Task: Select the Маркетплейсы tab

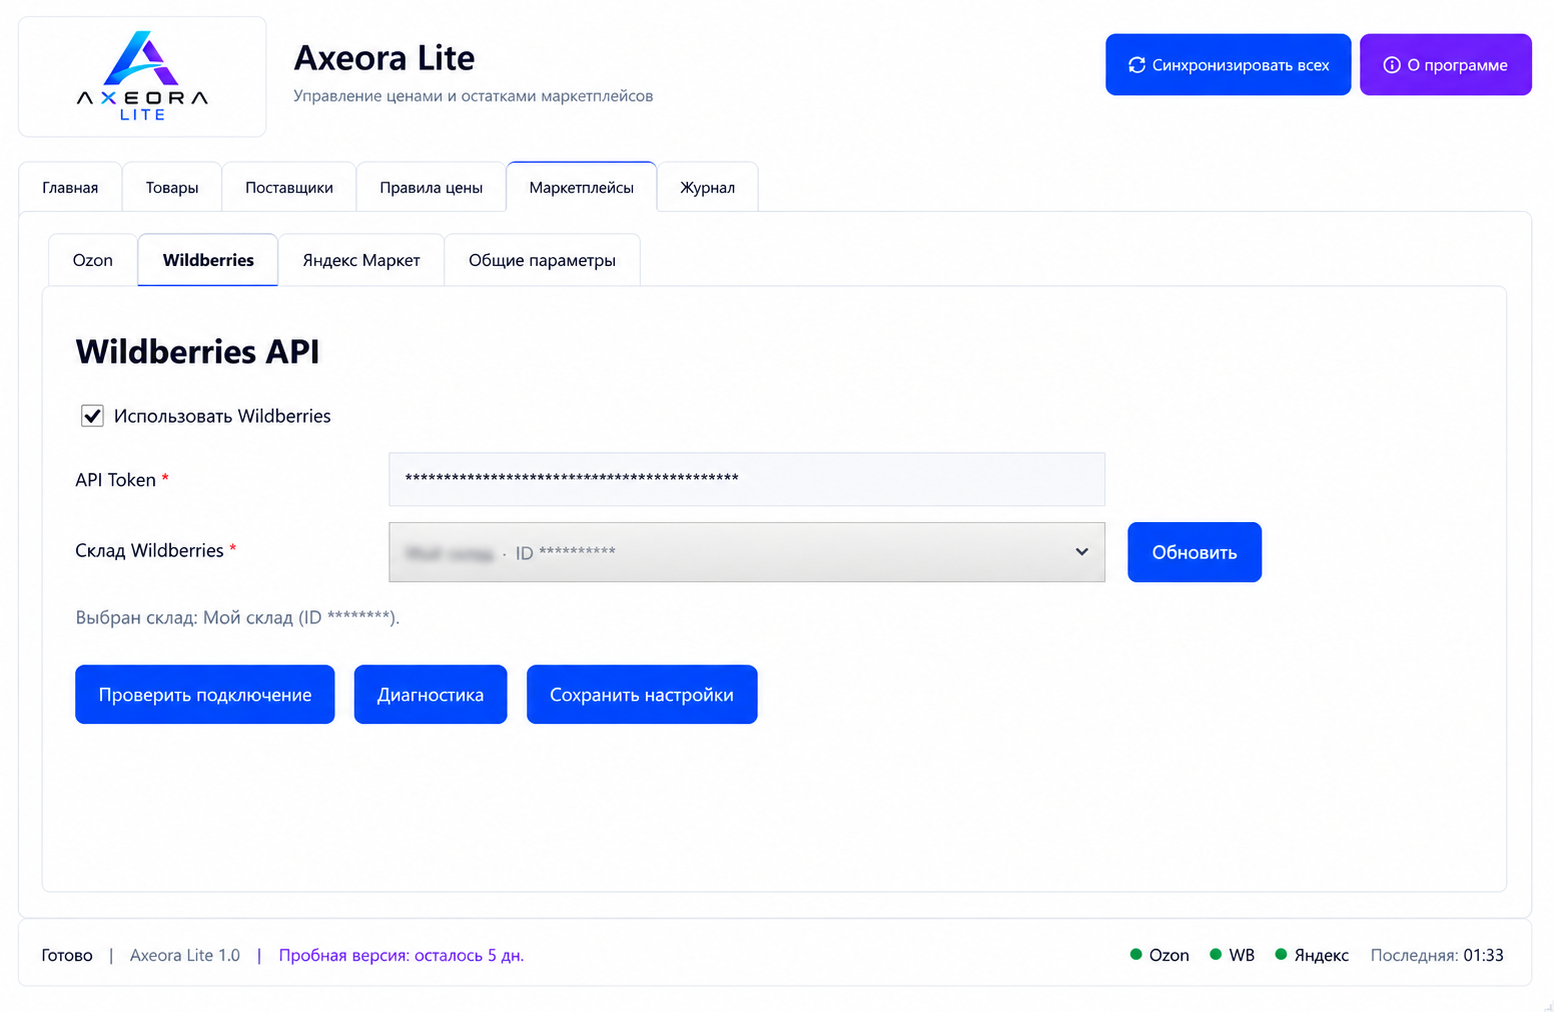Action: [x=581, y=187]
